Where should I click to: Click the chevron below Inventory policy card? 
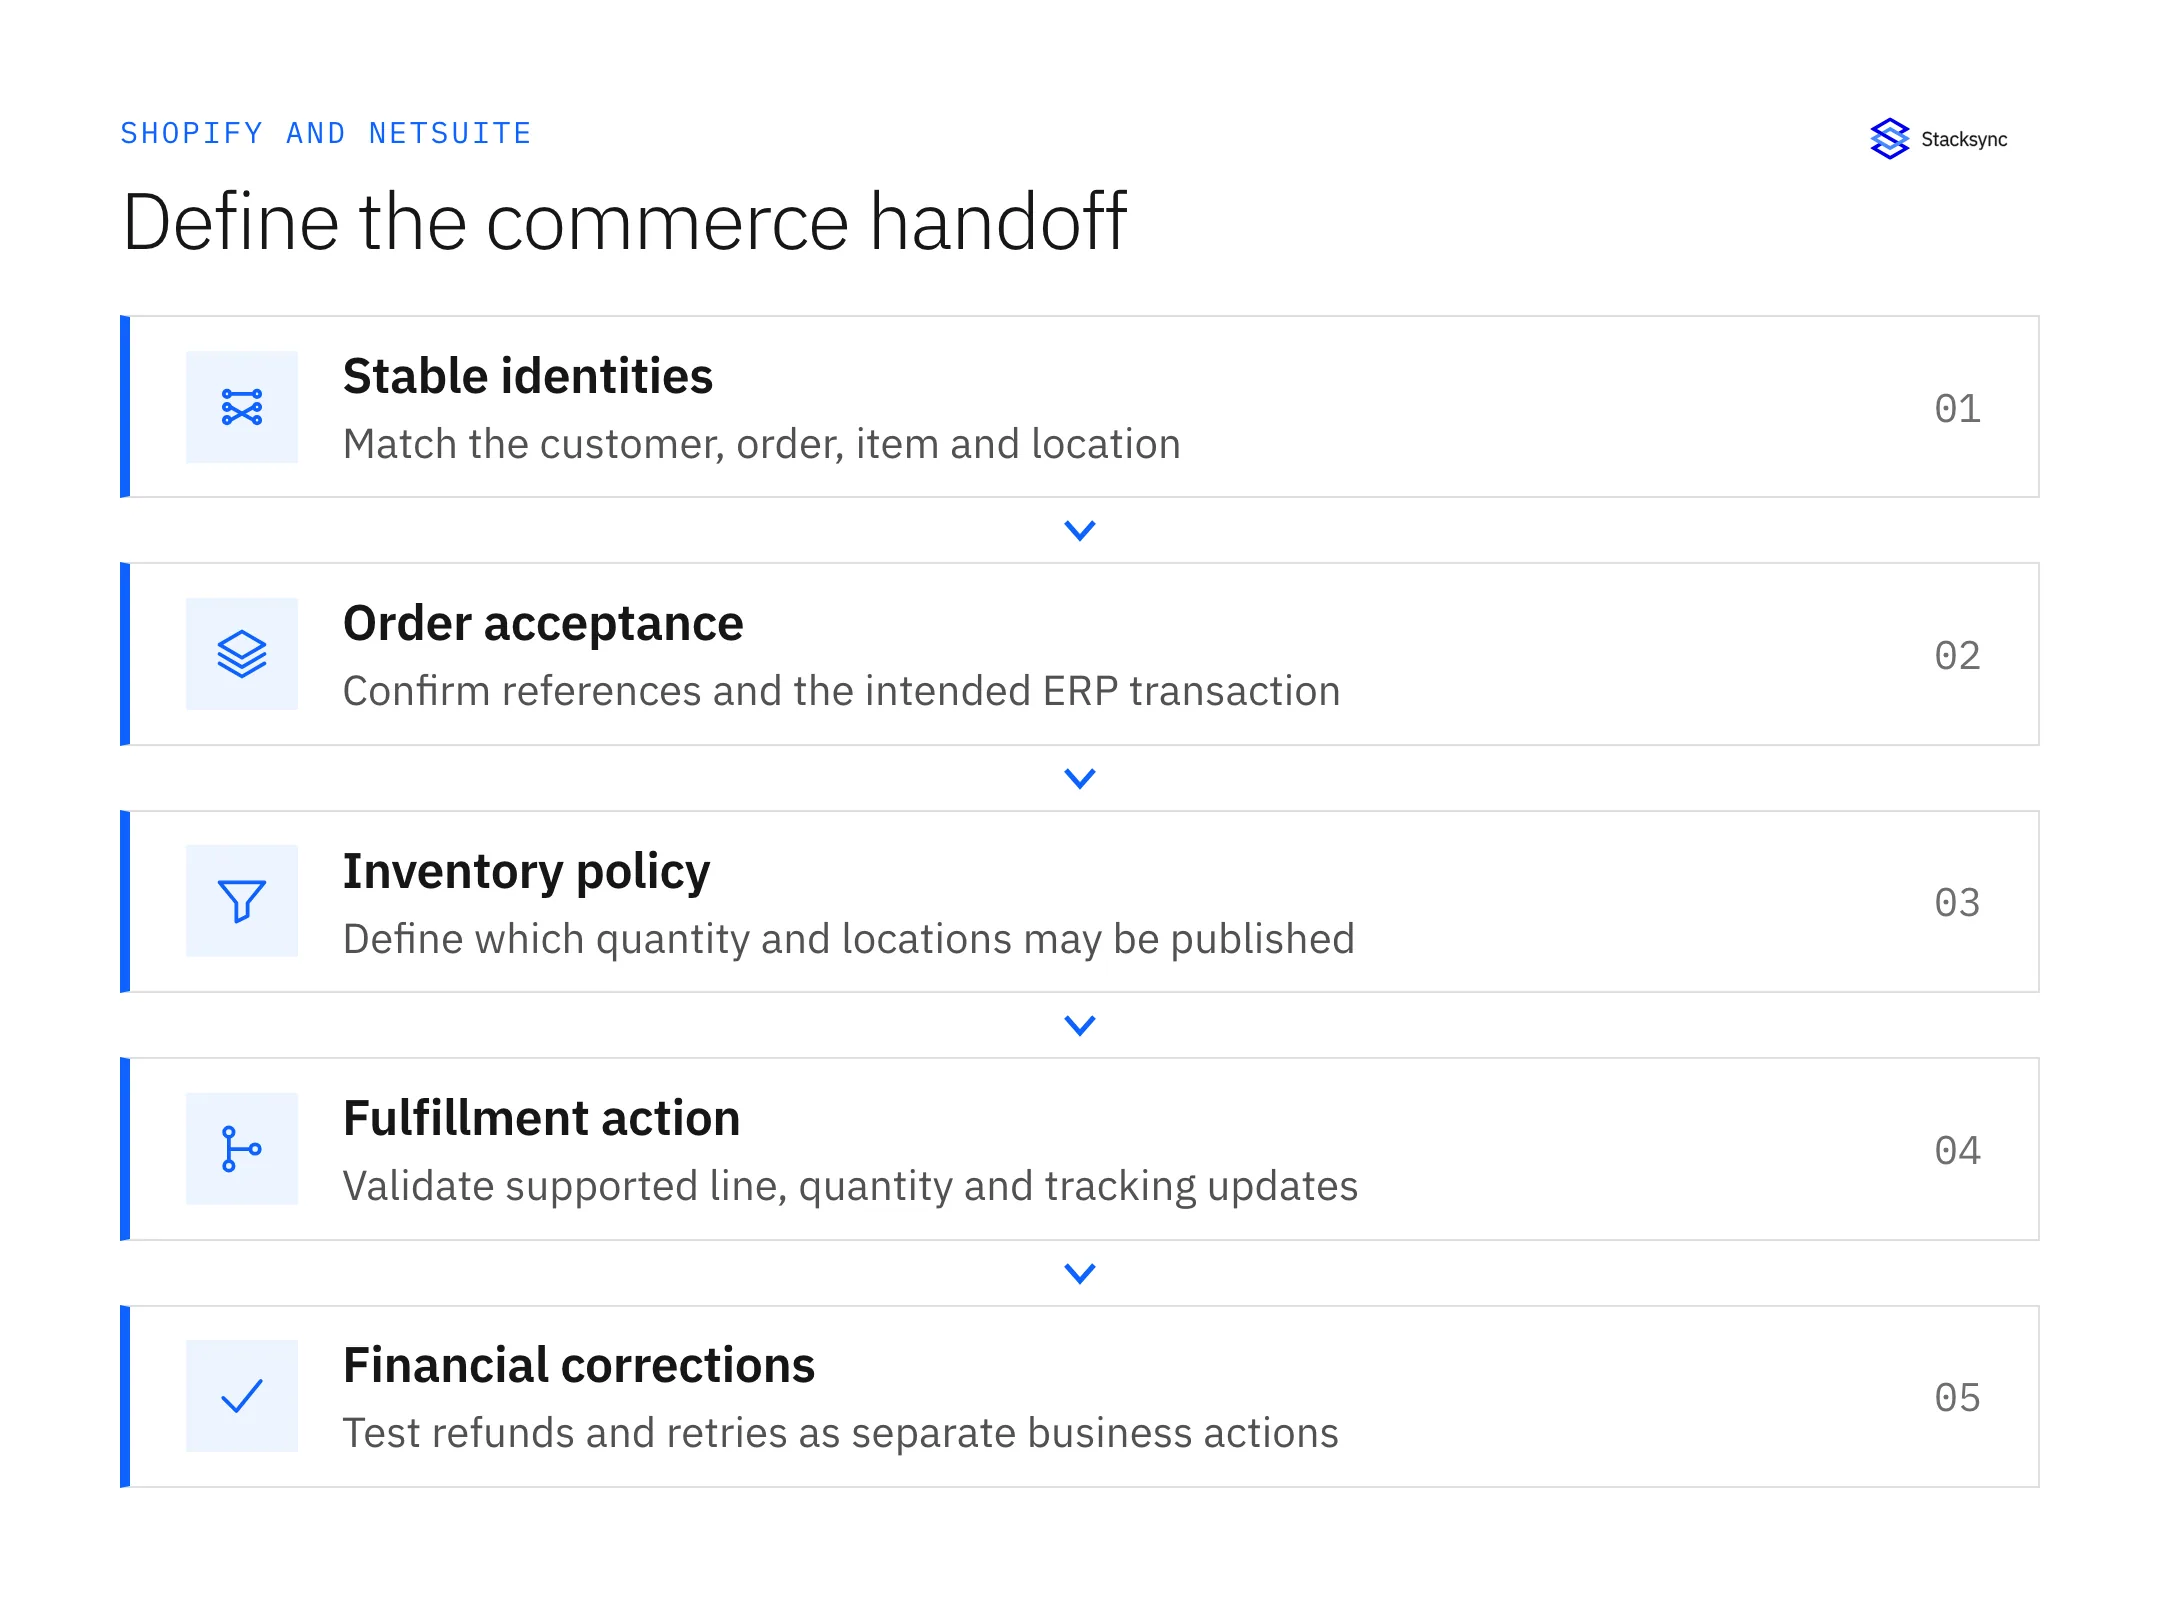[x=1080, y=1025]
